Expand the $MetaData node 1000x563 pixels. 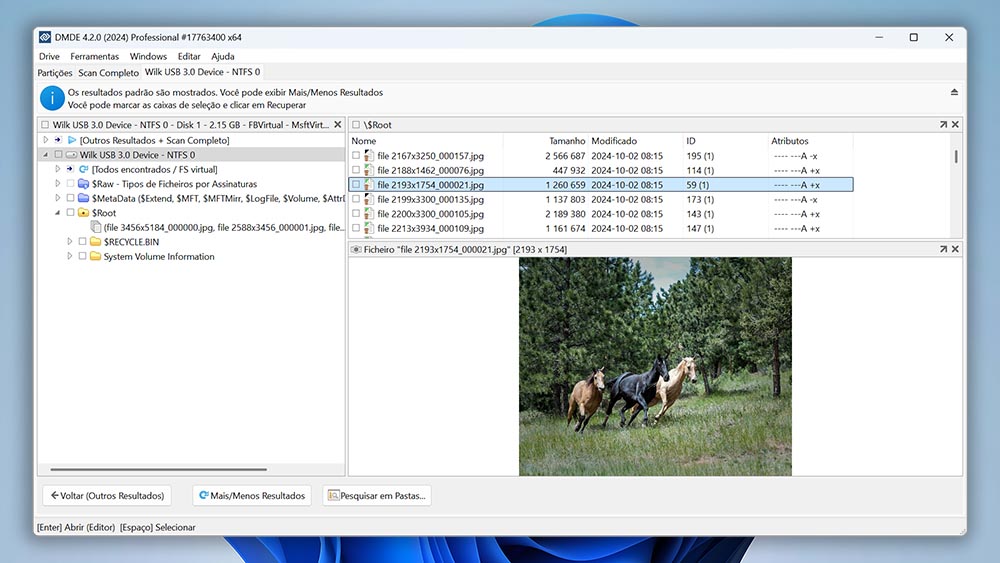click(x=57, y=198)
